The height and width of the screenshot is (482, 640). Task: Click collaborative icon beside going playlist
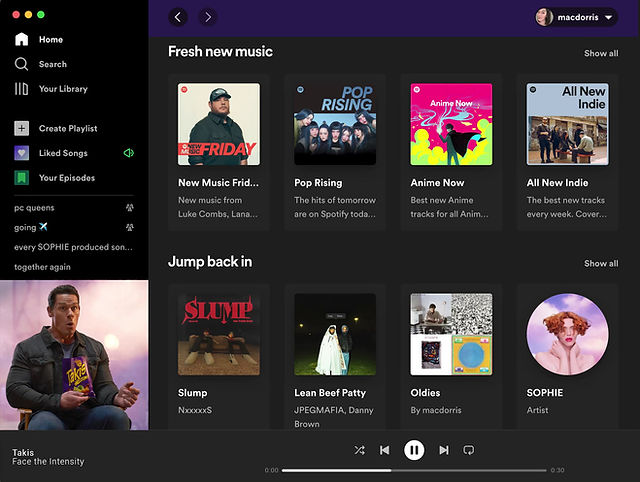[x=130, y=227]
